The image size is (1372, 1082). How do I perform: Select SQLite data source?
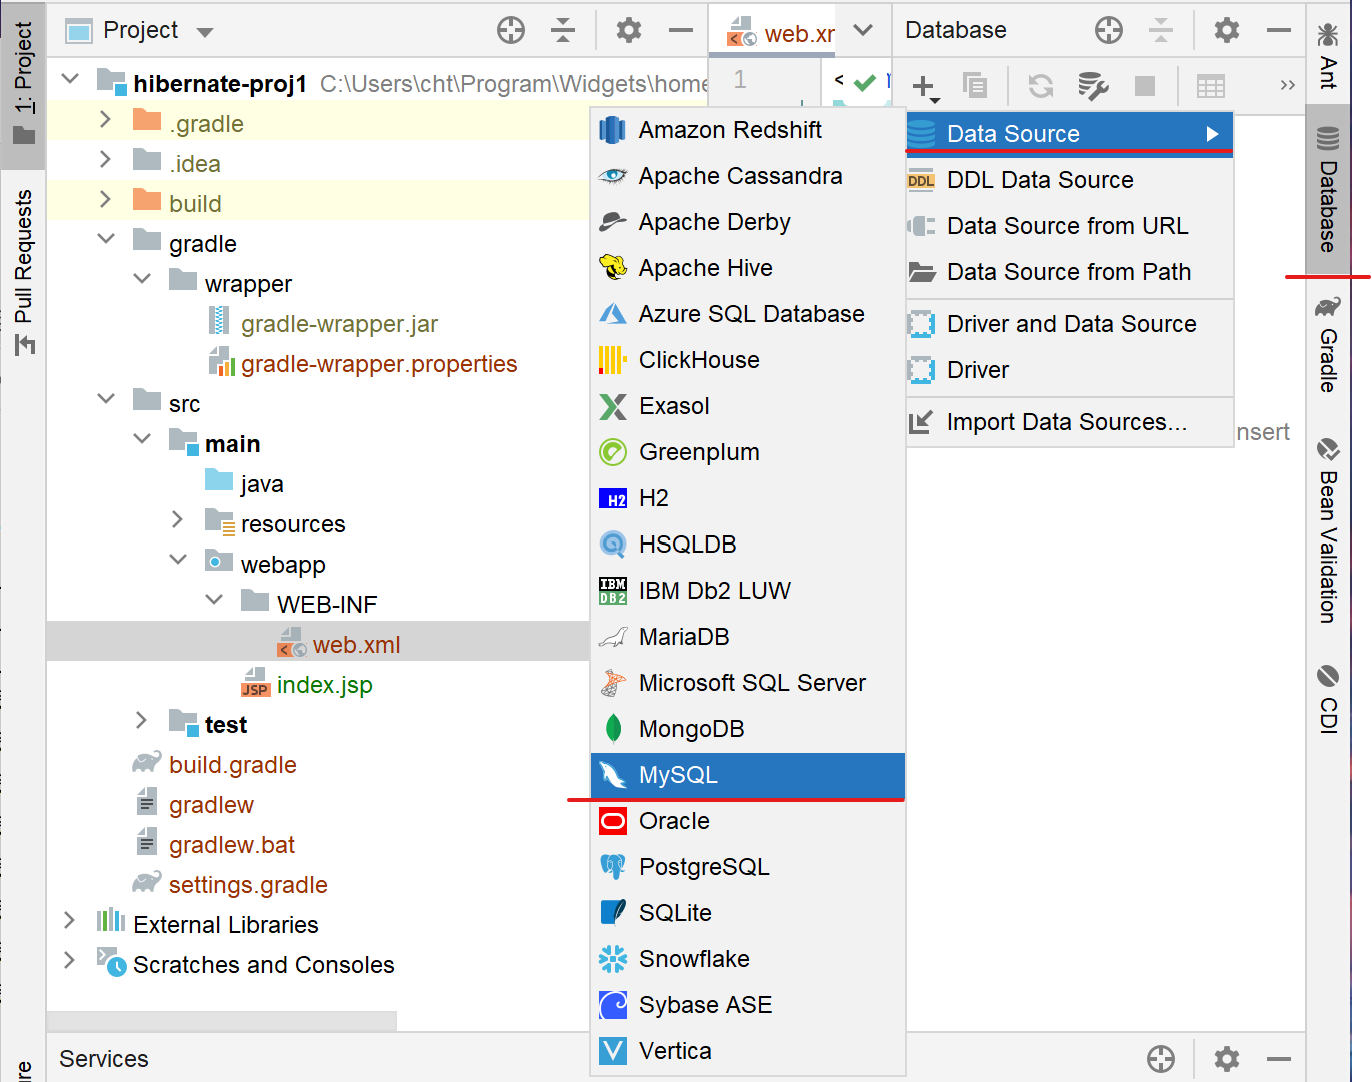point(748,913)
